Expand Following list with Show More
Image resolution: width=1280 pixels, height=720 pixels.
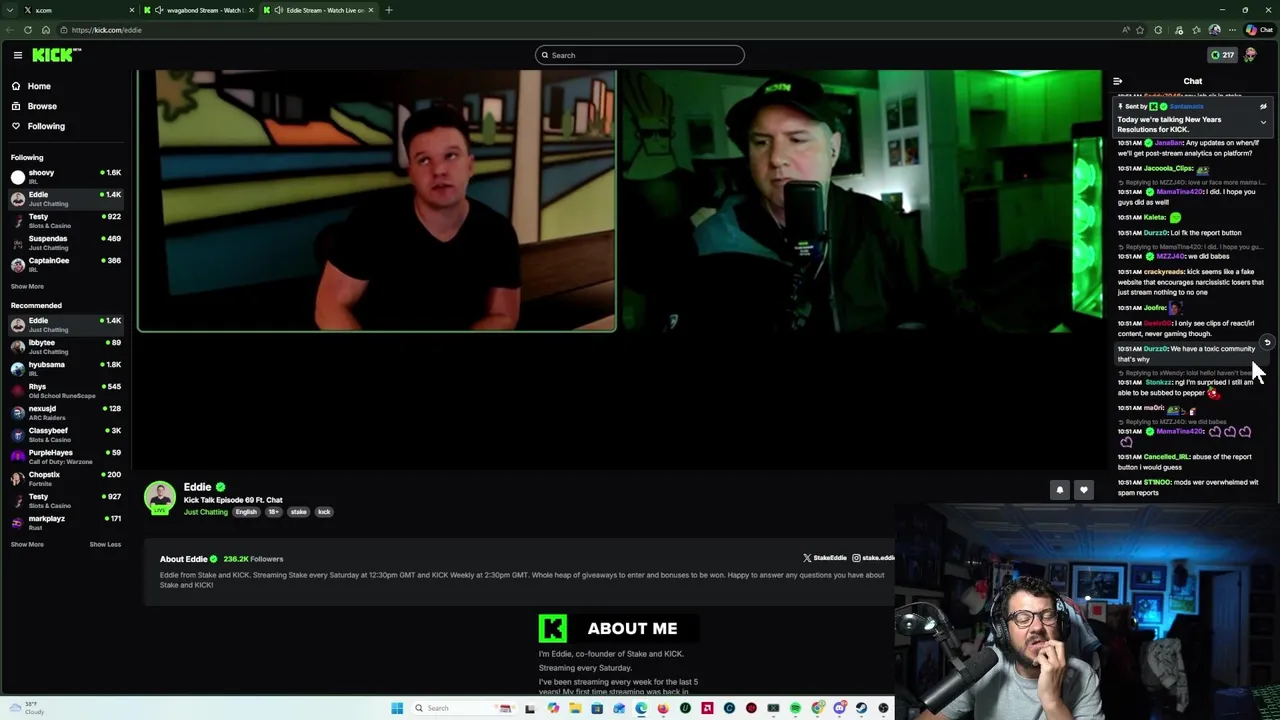pos(27,286)
